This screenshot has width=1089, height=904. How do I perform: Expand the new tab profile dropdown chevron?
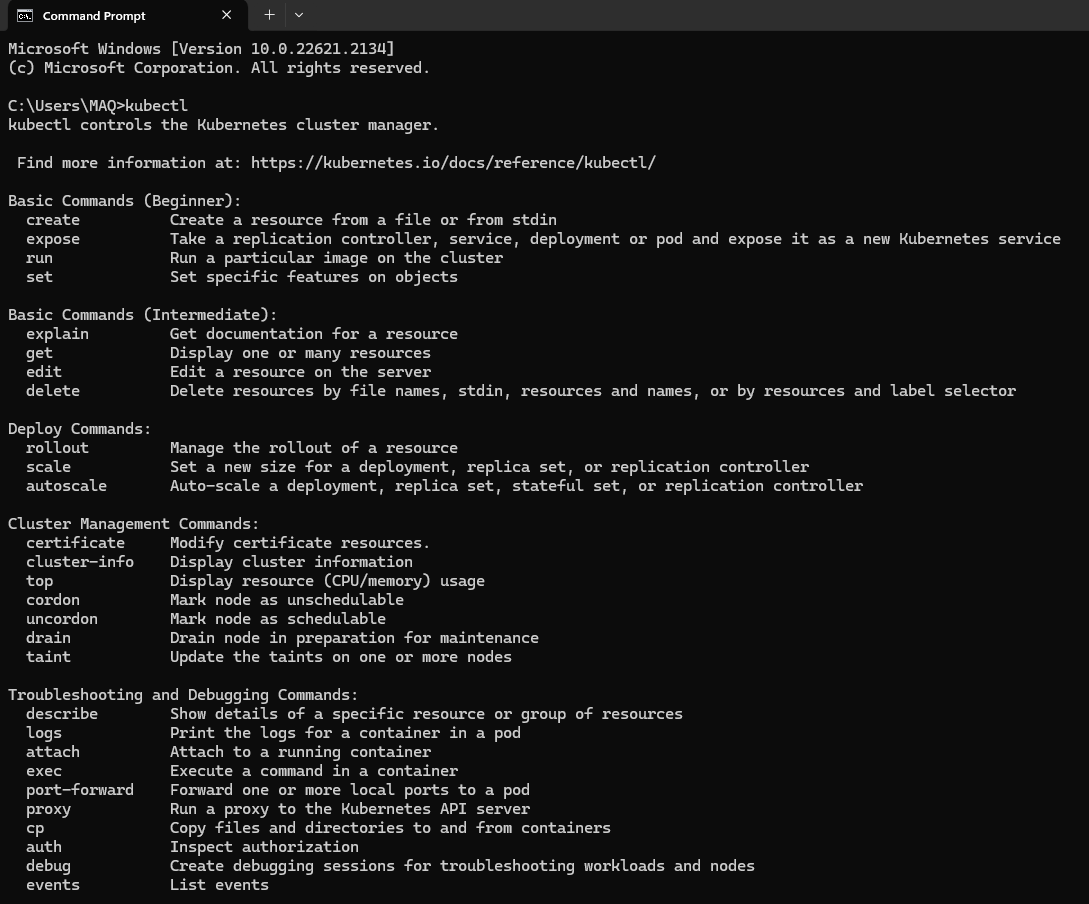299,15
